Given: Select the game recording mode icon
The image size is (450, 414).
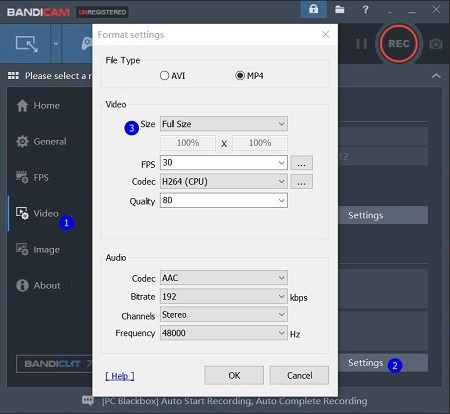Looking at the screenshot, I should pyautogui.click(x=87, y=44).
